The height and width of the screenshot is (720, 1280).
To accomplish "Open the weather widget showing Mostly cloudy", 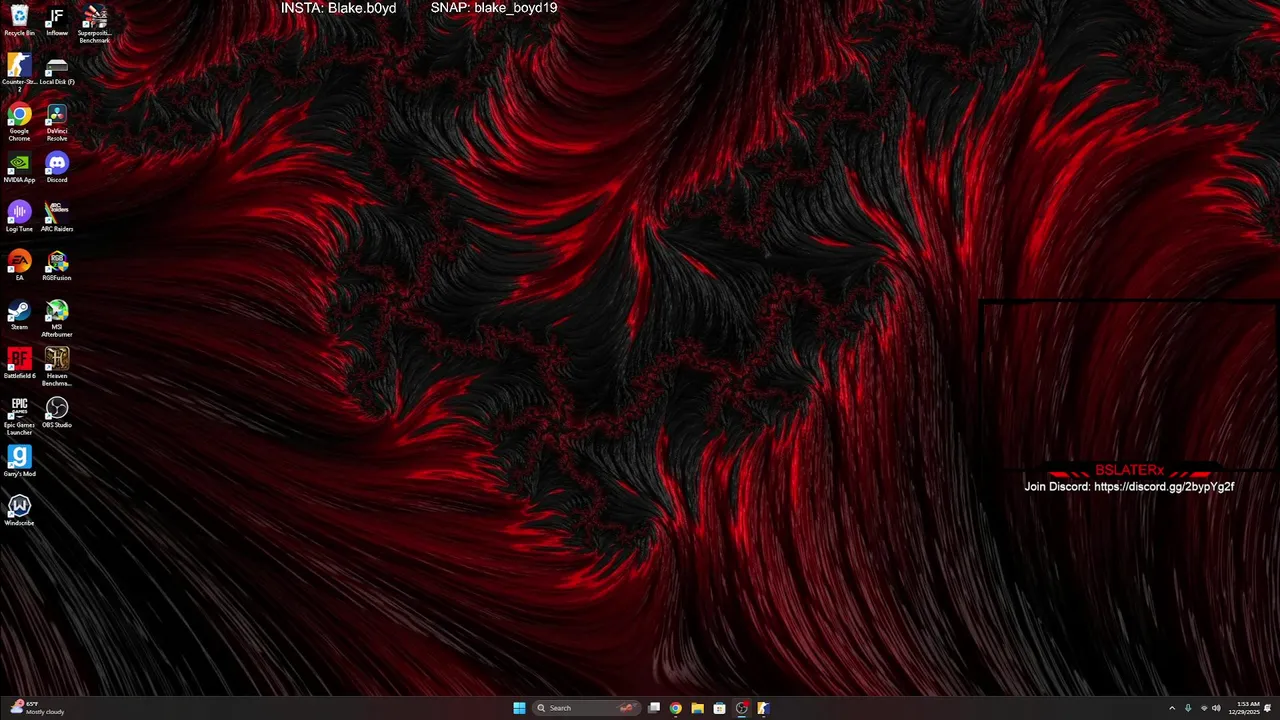I will (x=38, y=708).
